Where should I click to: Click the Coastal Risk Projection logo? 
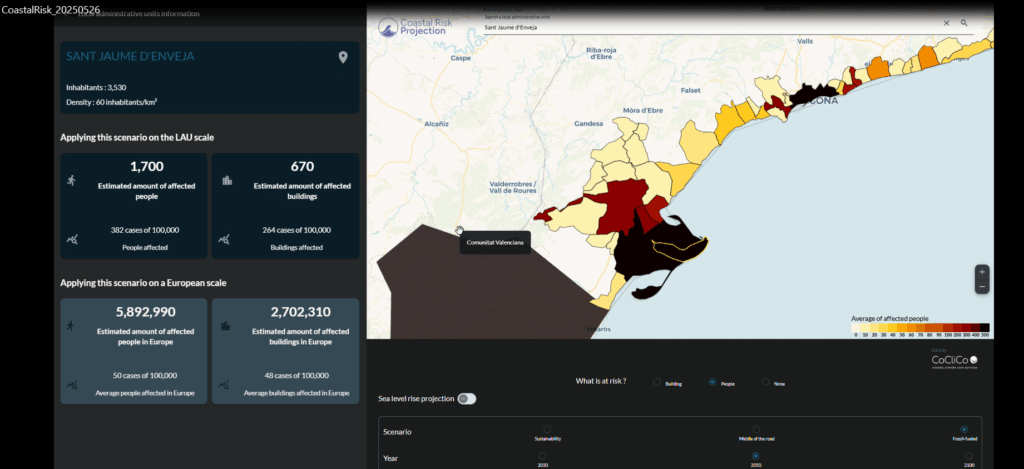point(413,26)
